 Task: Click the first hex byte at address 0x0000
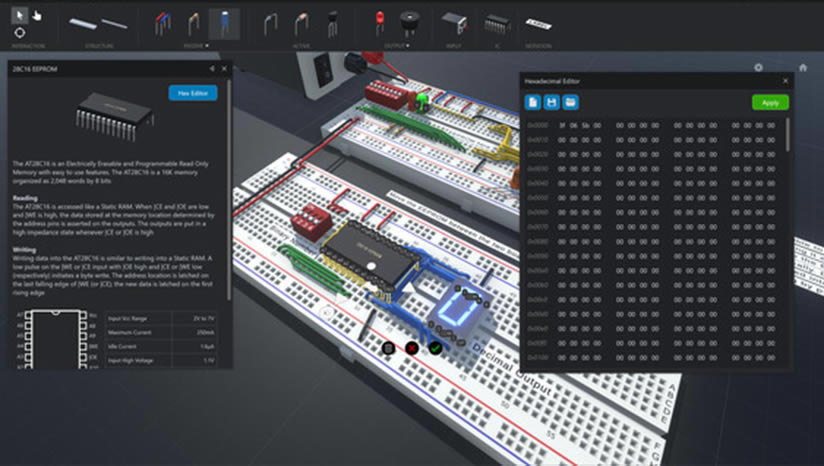pyautogui.click(x=563, y=125)
